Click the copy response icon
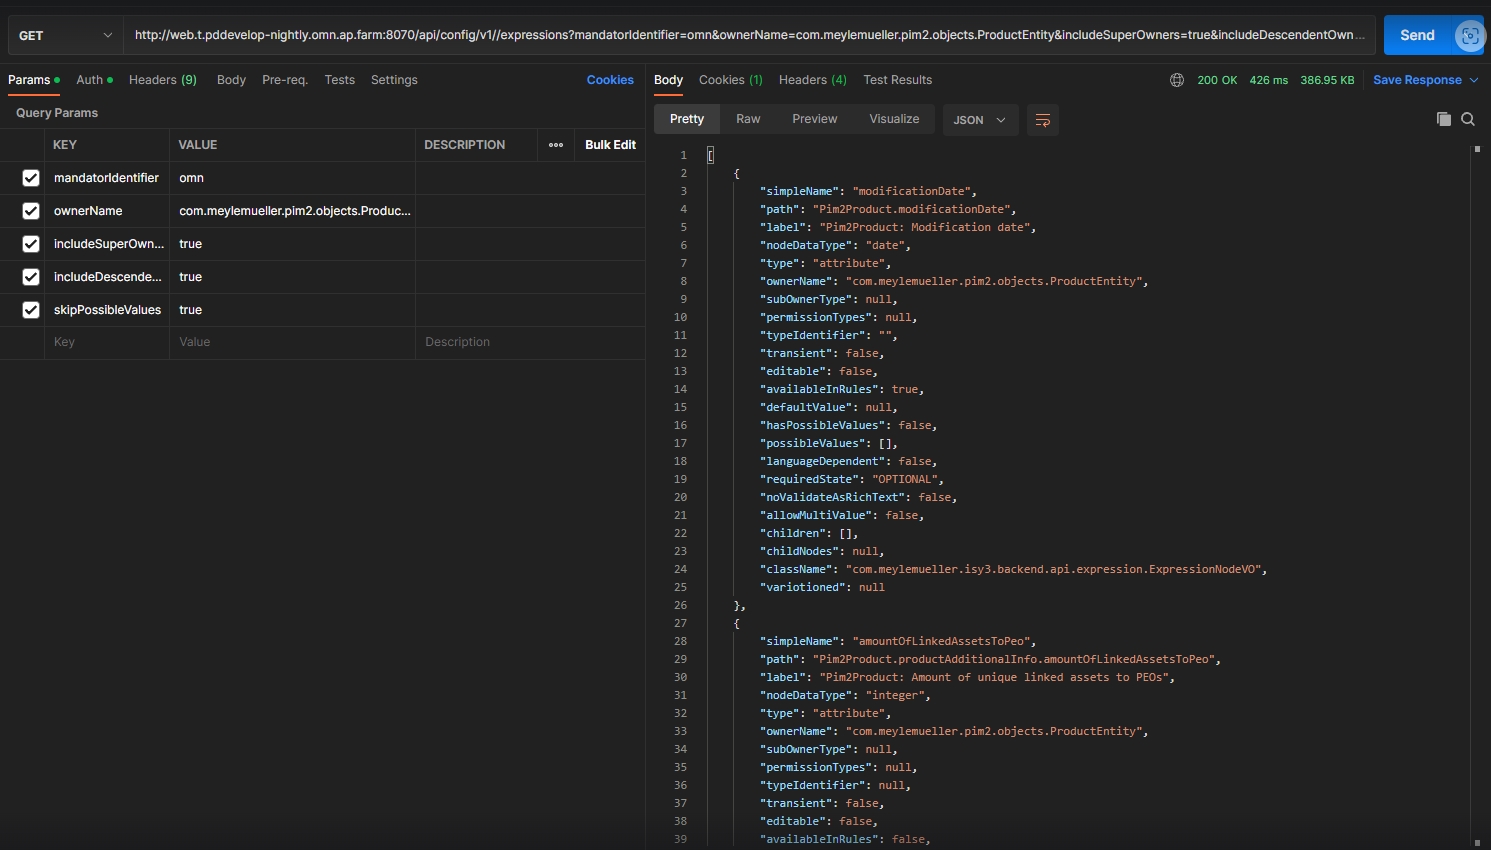 pos(1443,119)
